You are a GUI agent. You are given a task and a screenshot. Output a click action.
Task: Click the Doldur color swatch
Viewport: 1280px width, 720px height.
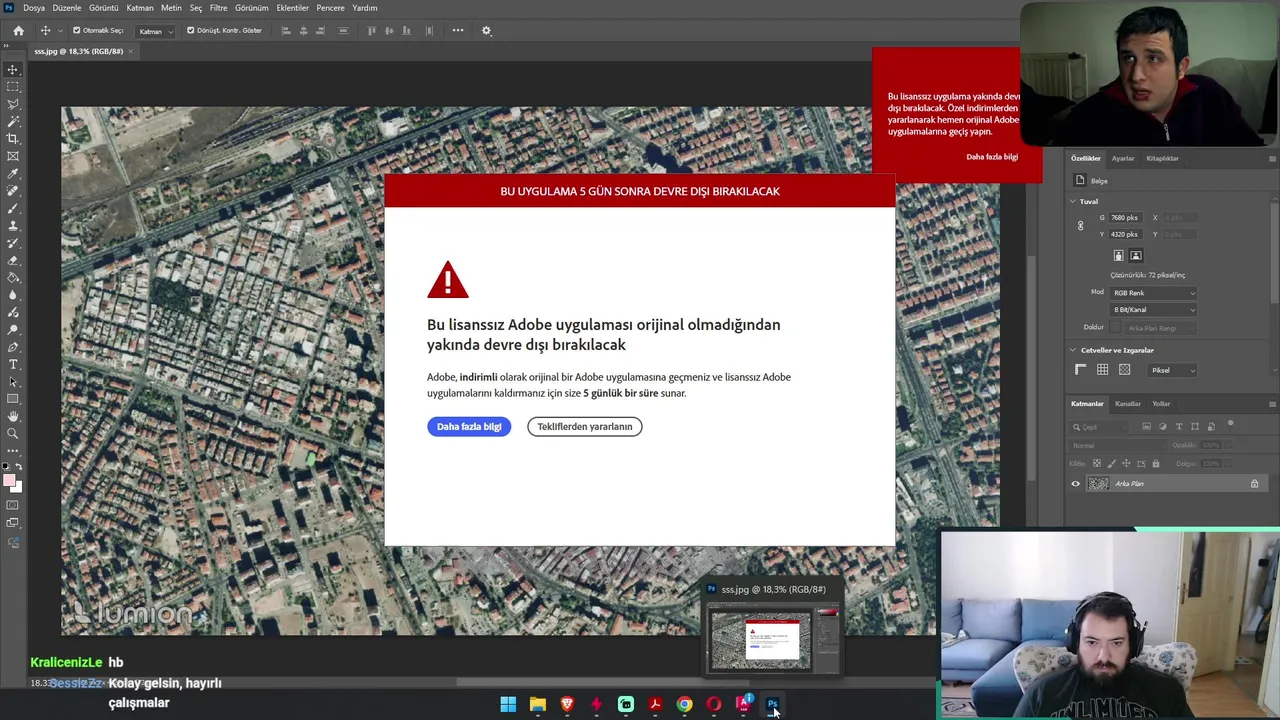pyautogui.click(x=1116, y=328)
